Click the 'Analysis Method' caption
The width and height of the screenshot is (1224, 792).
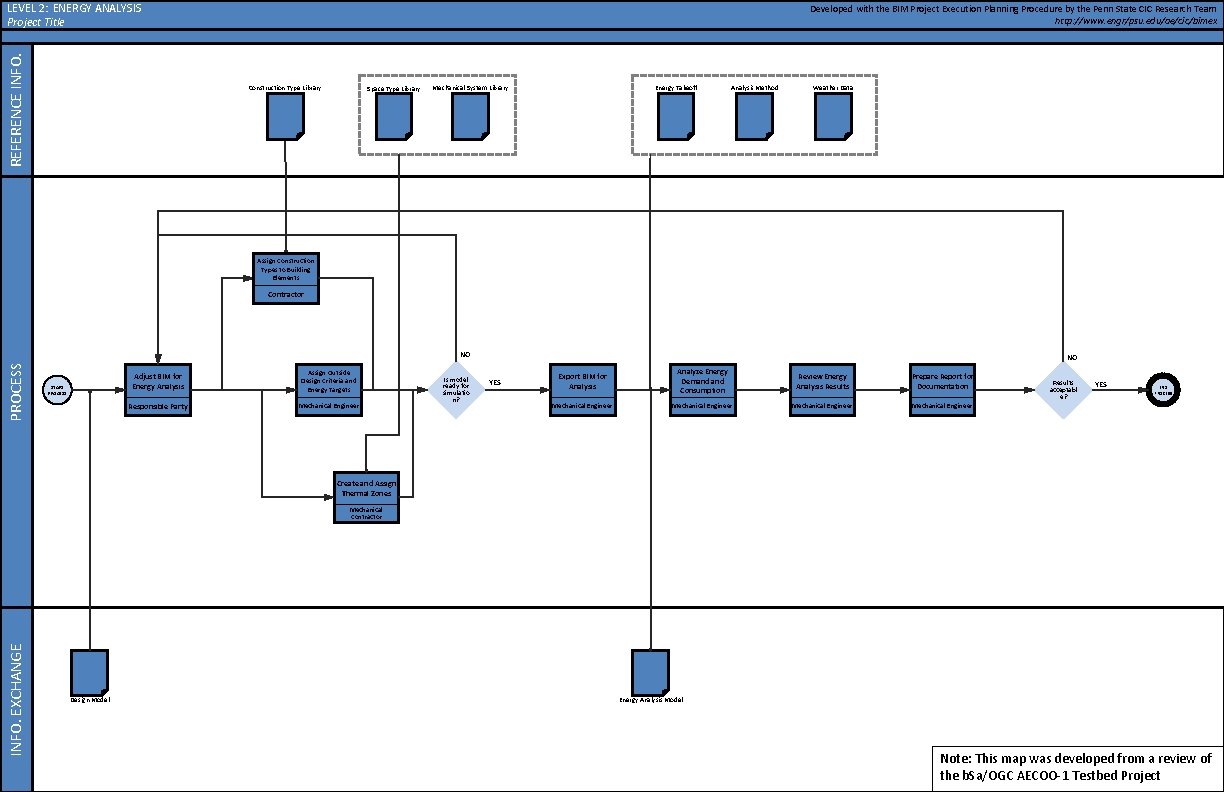(x=754, y=88)
